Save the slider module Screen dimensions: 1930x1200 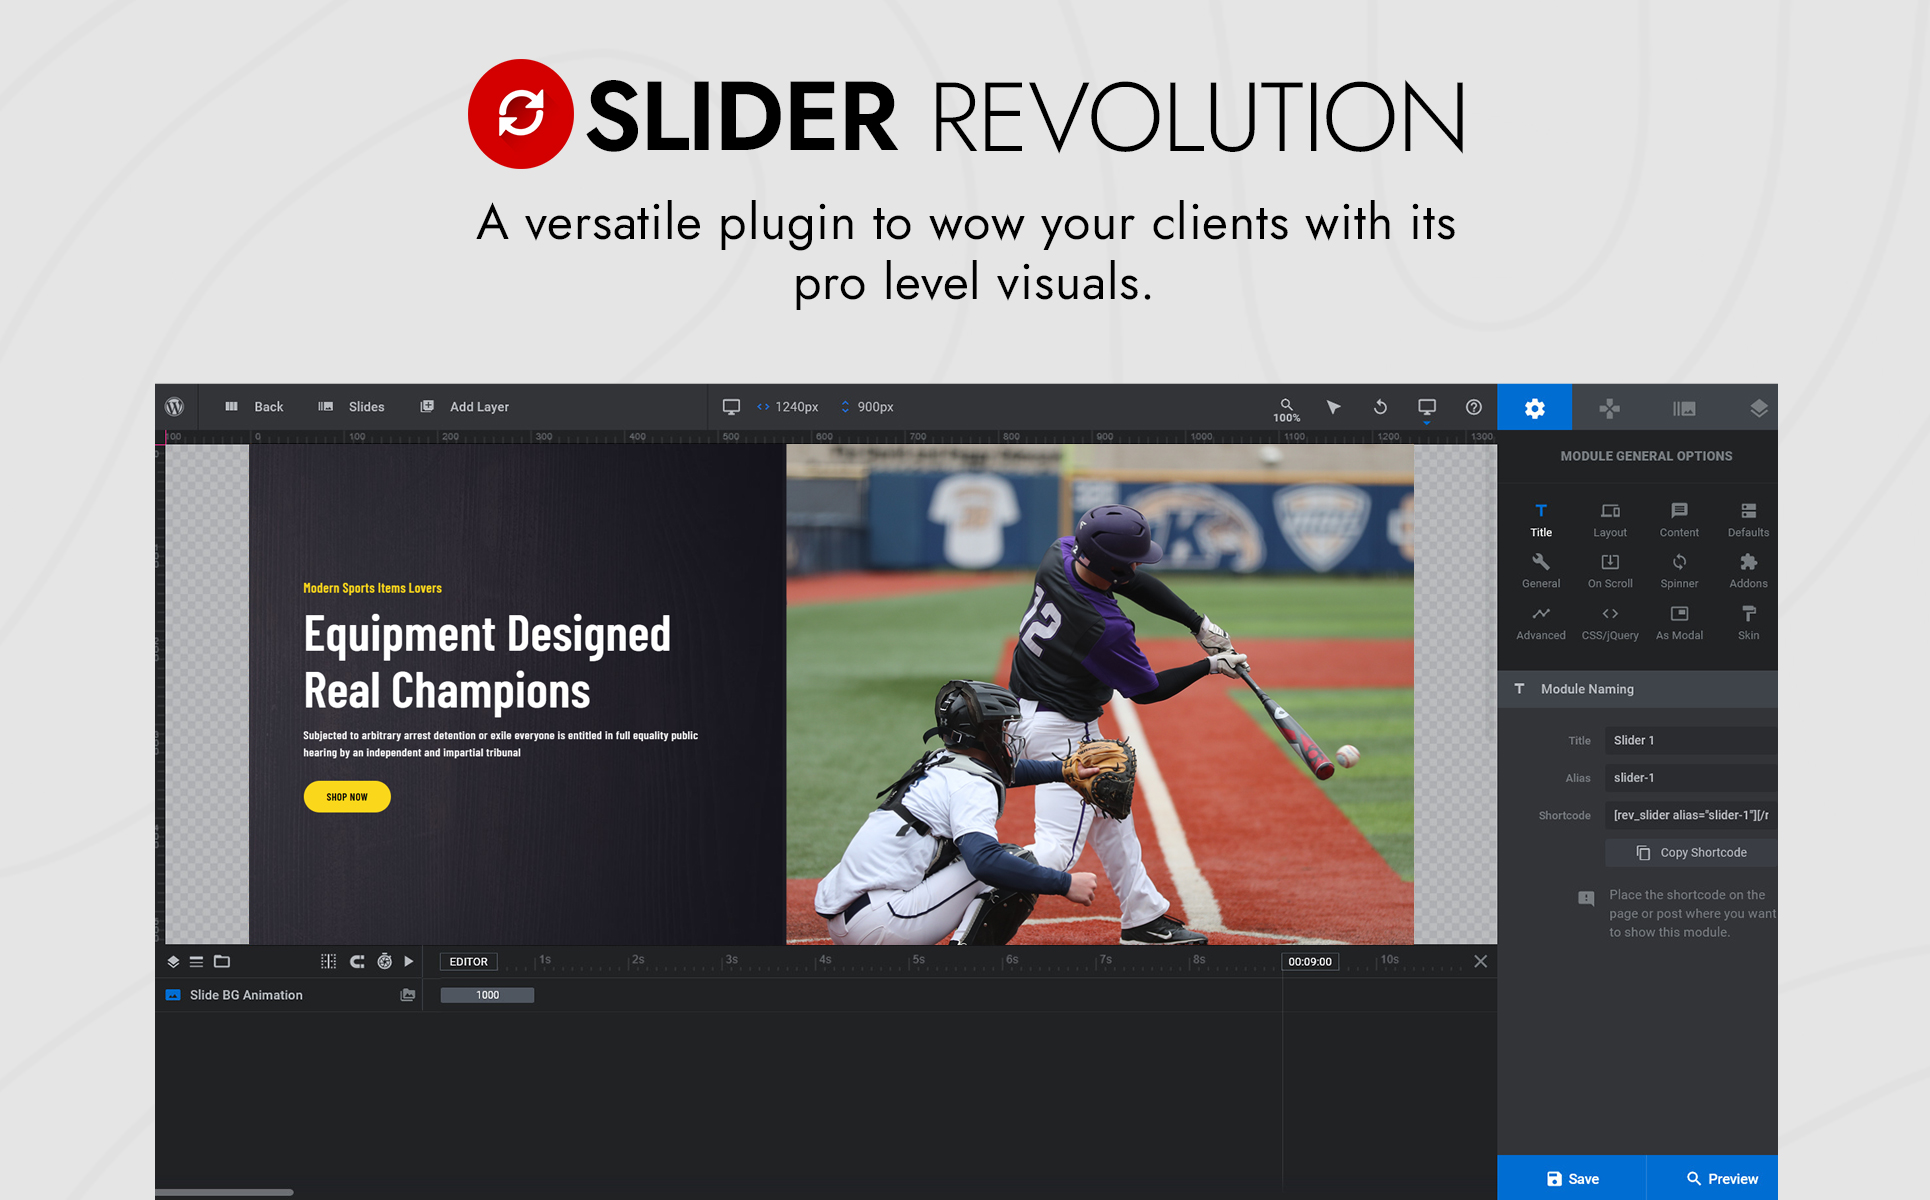[x=1572, y=1178]
